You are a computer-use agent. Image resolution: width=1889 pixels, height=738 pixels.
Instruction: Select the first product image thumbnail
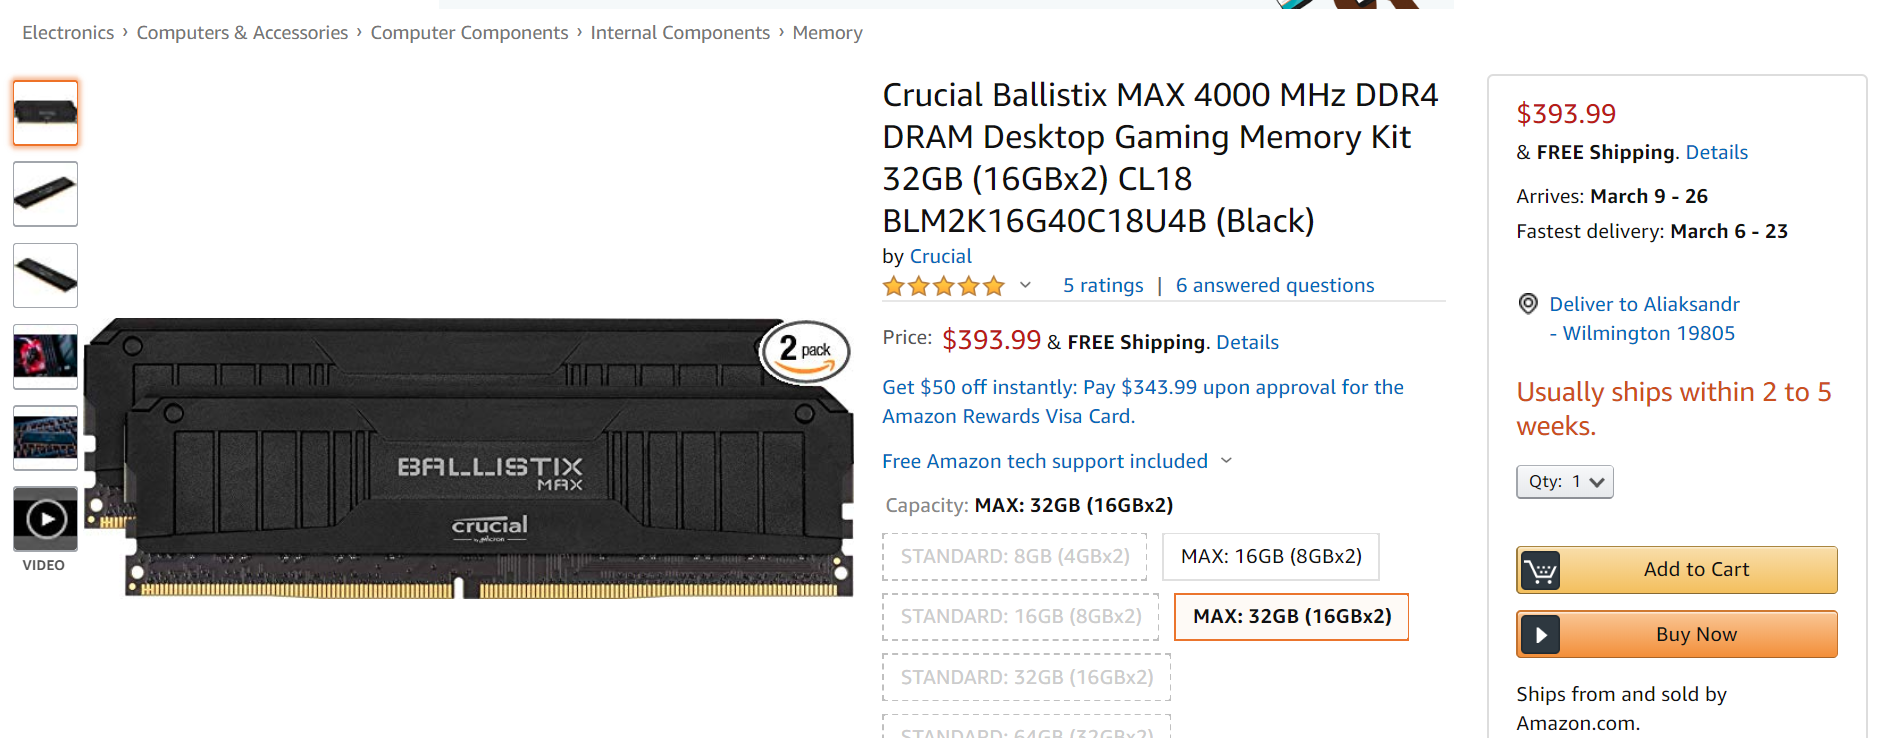45,113
